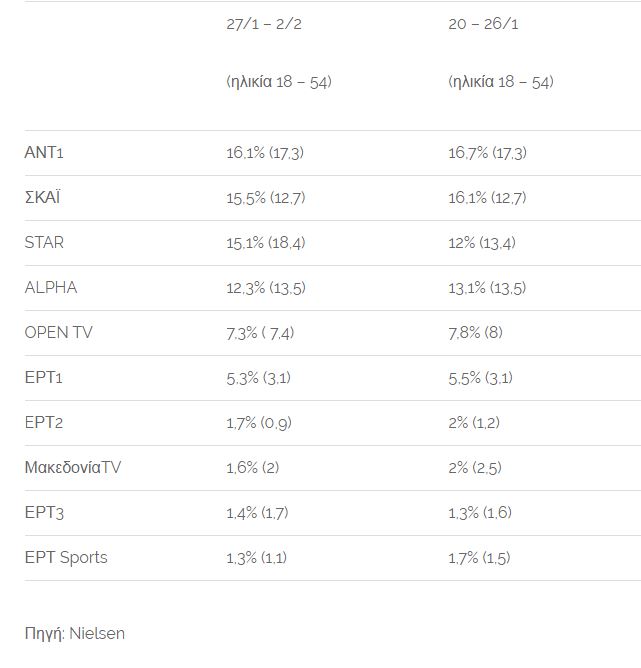Select the ΣΚΑΪ channel name
Viewport: 641px width, 668px height.
click(42, 198)
